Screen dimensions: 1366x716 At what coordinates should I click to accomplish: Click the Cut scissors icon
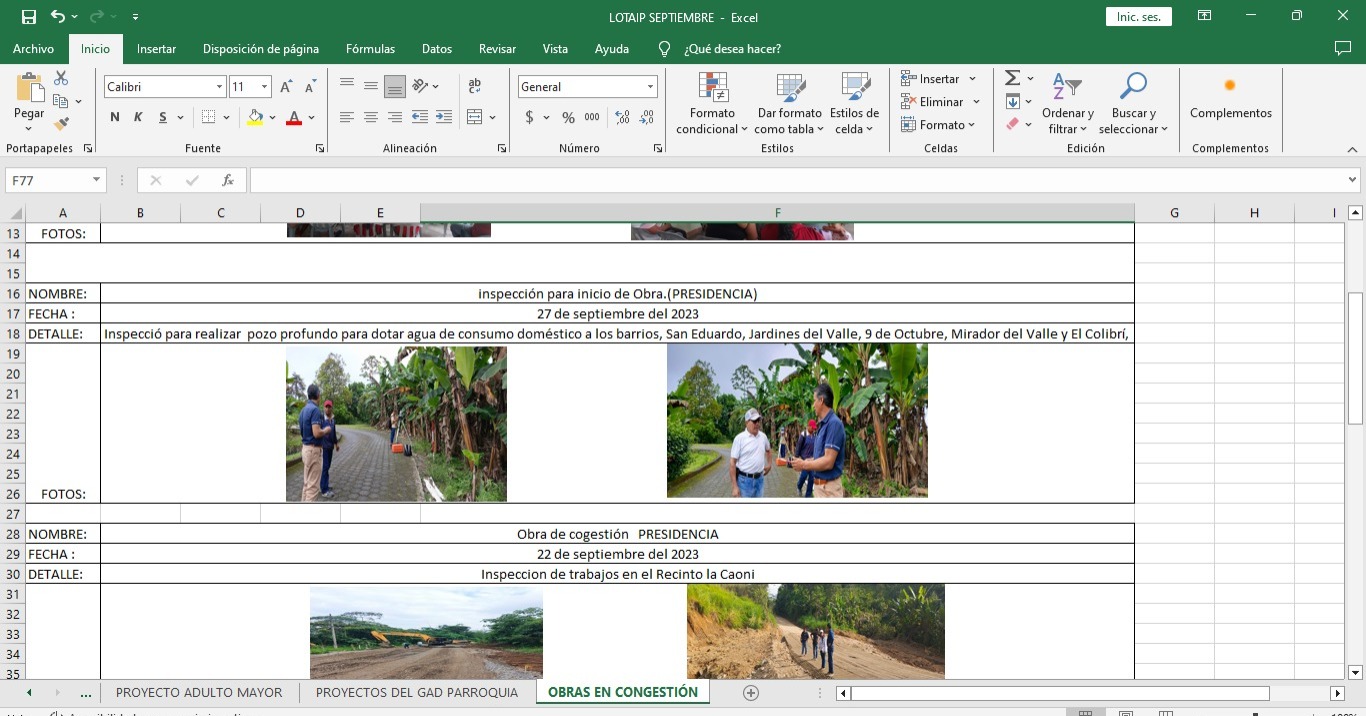coord(61,78)
